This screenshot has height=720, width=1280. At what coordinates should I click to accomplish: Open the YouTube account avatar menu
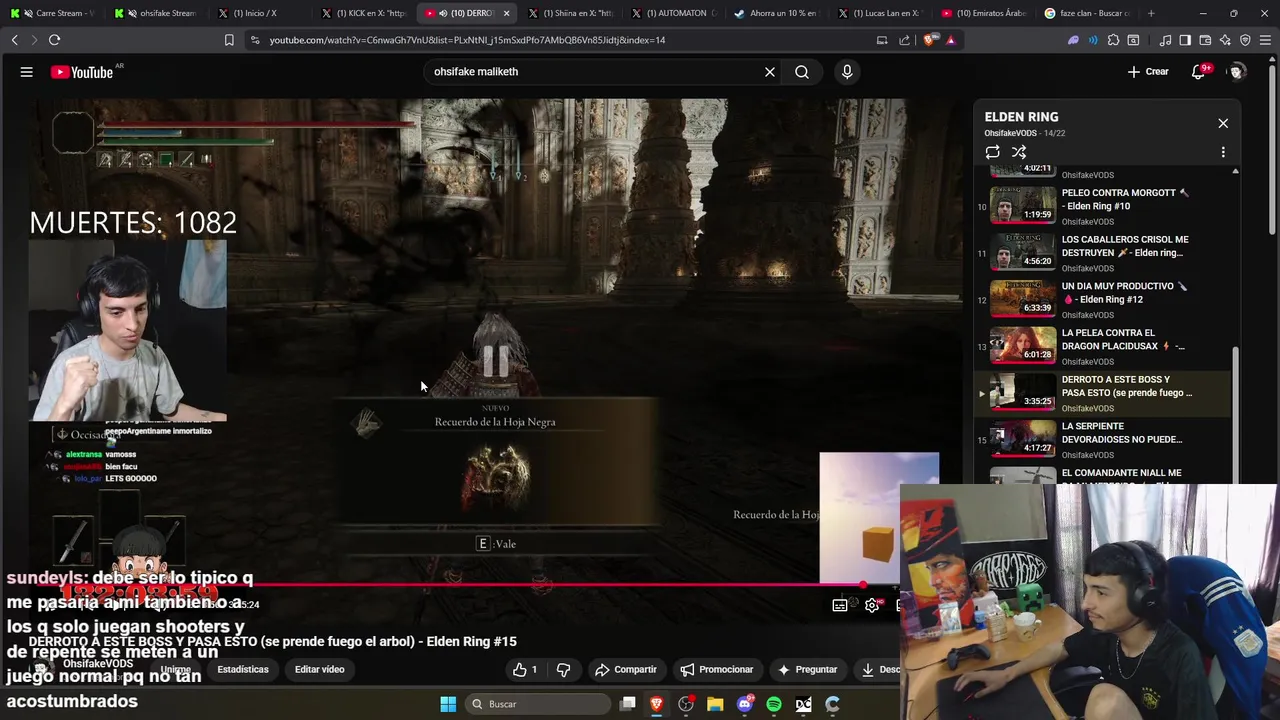1237,72
